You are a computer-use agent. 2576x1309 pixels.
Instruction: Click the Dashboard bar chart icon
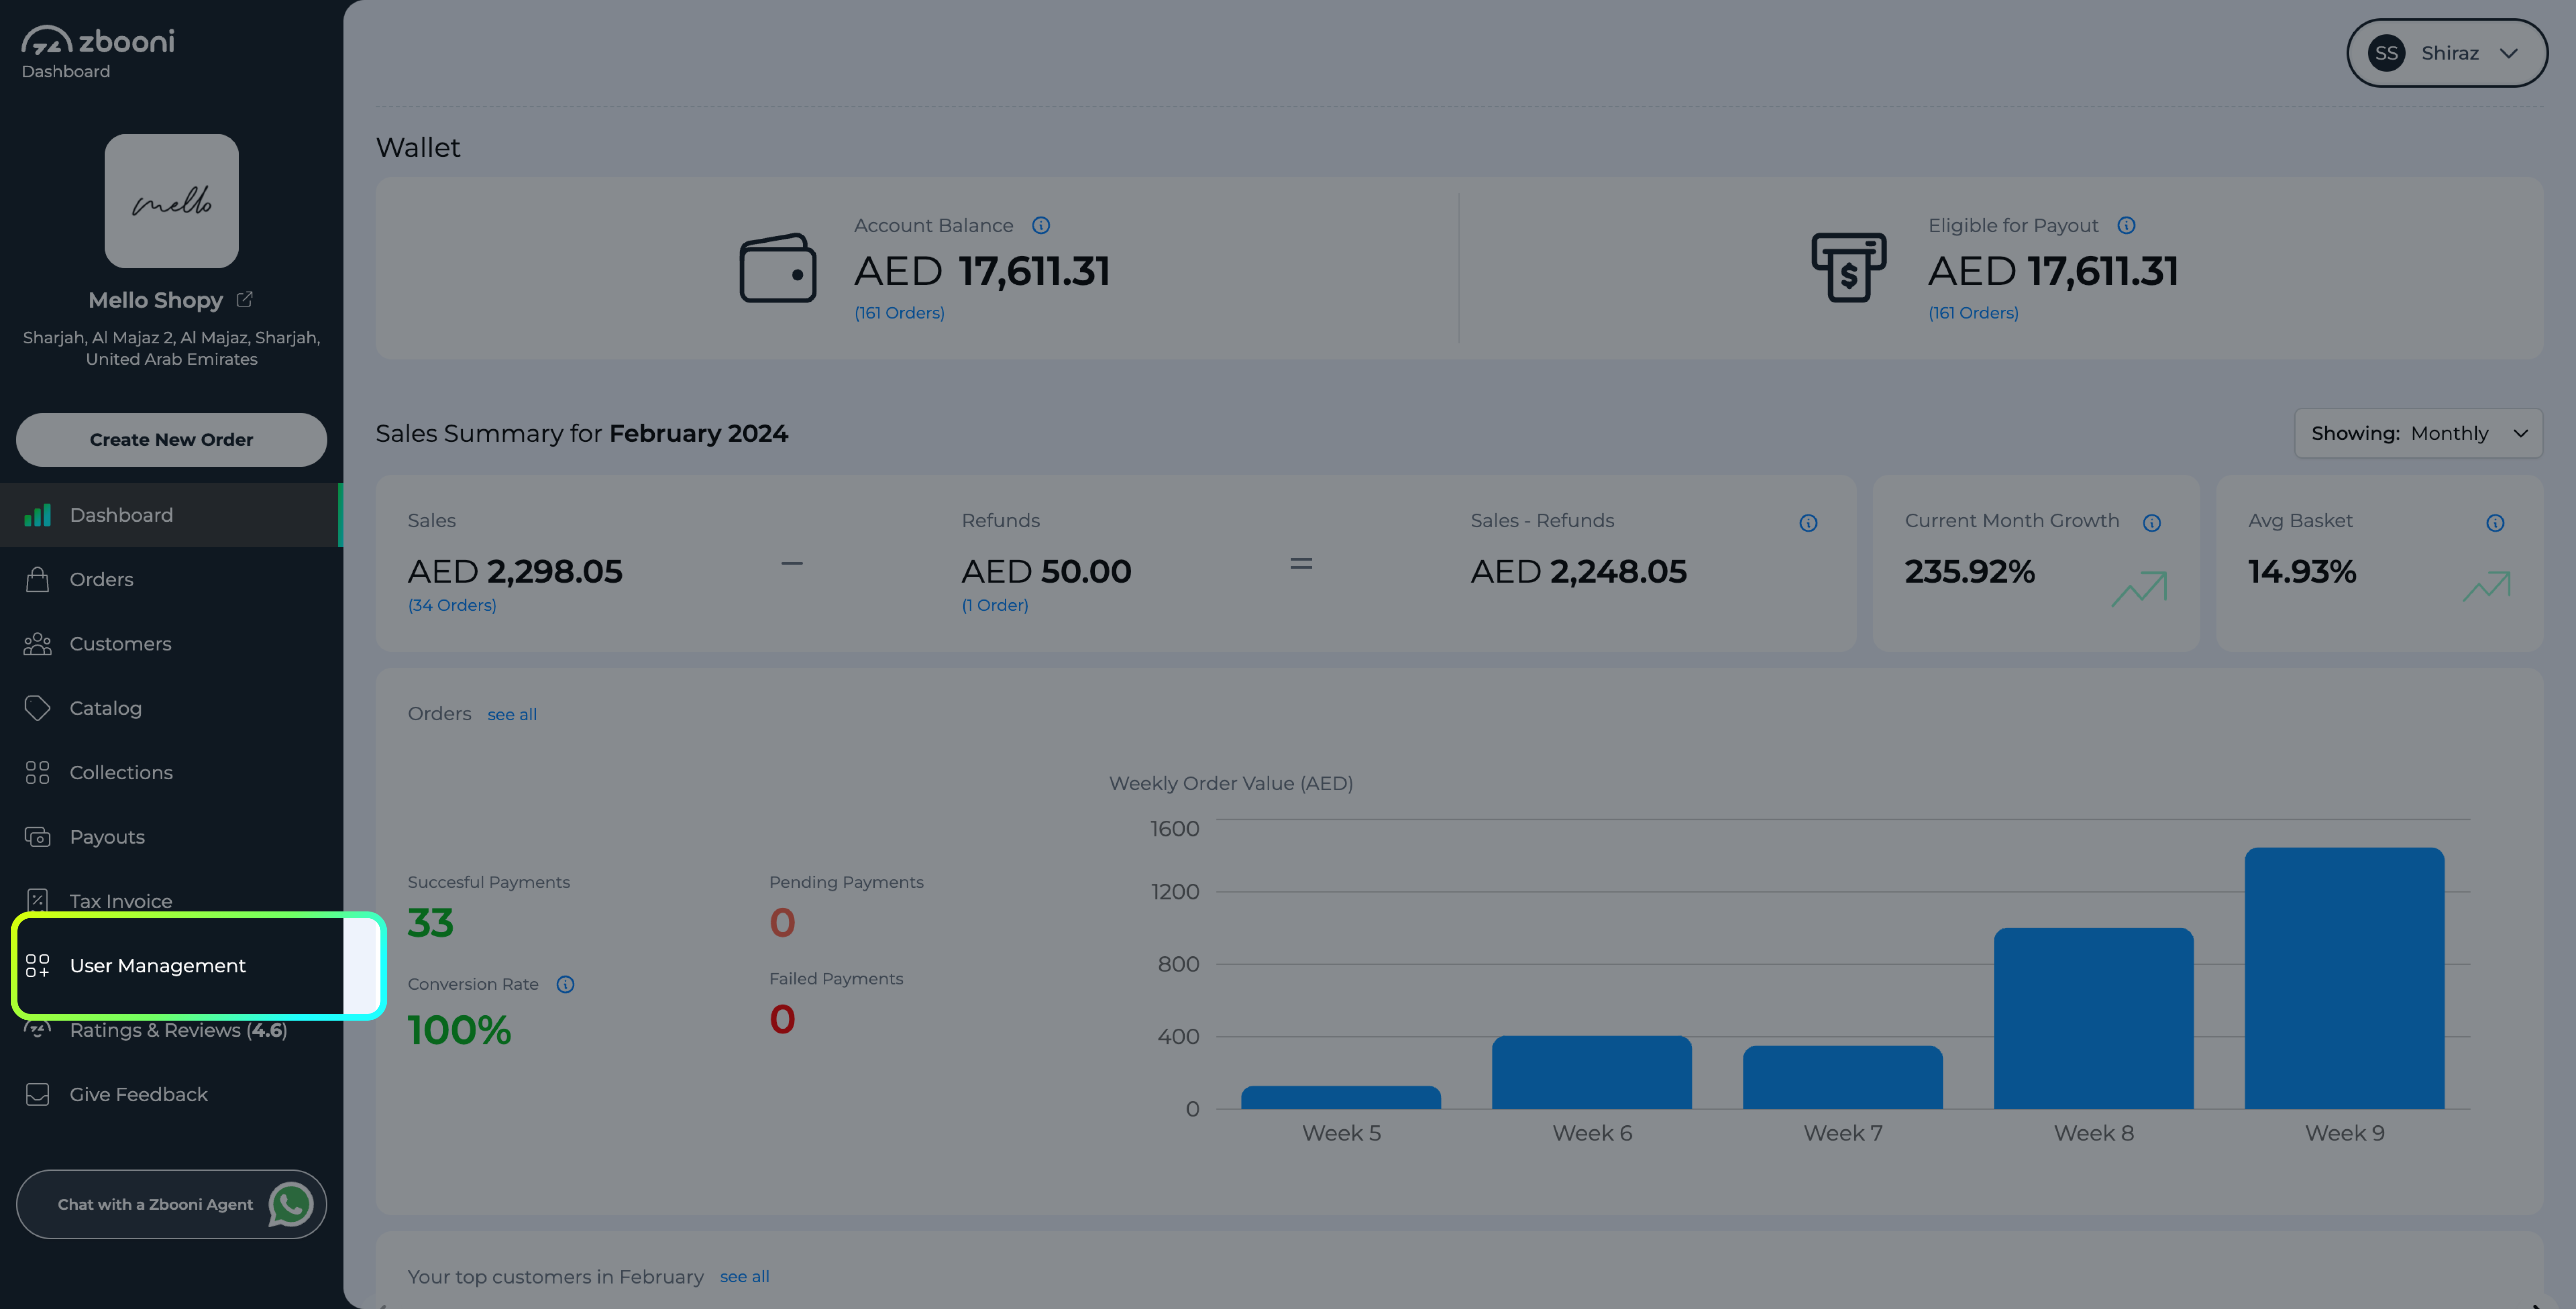(x=37, y=515)
